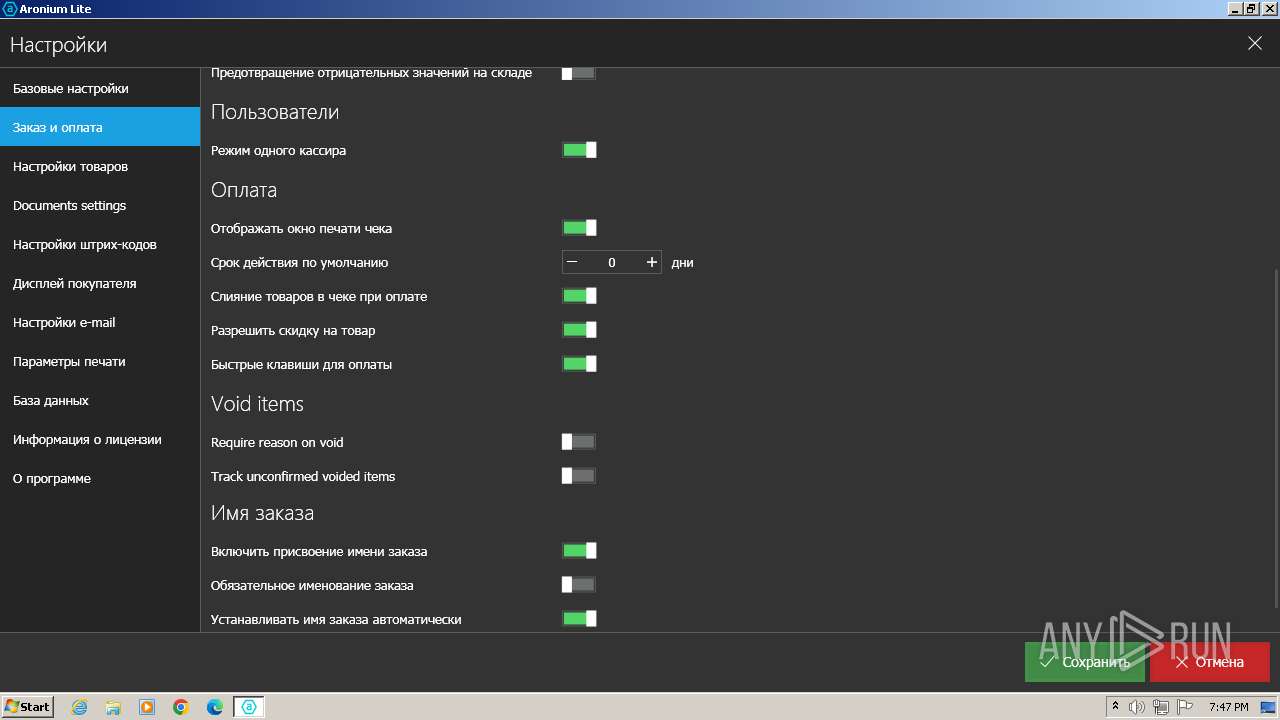Open Windows Start menu
1280x720 pixels.
[28, 707]
